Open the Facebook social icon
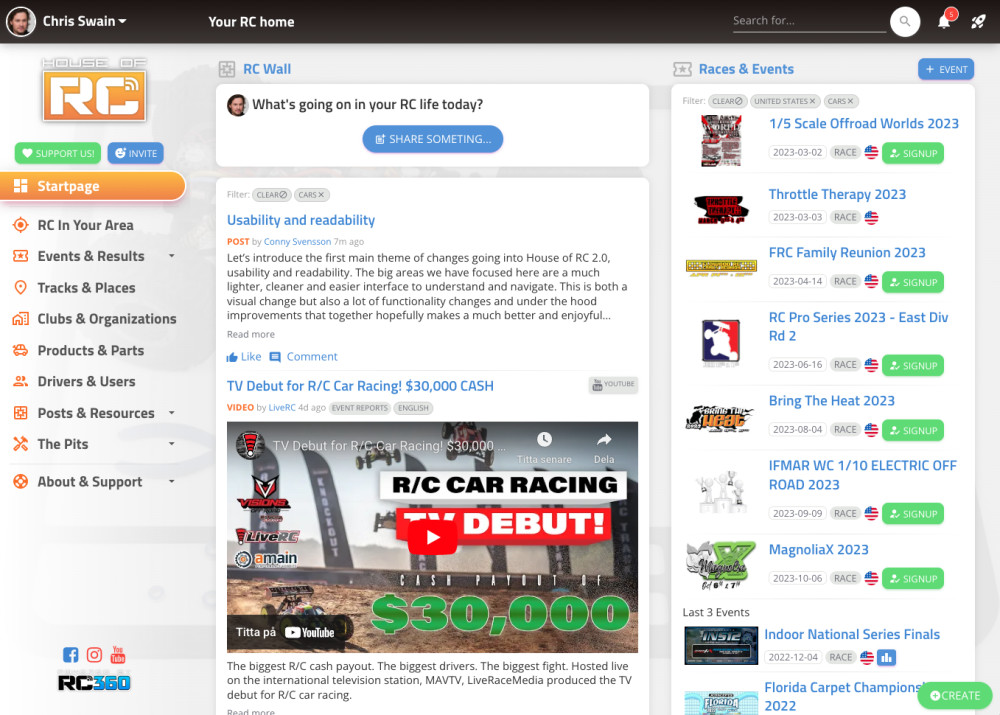This screenshot has width=1000, height=715. click(70, 655)
